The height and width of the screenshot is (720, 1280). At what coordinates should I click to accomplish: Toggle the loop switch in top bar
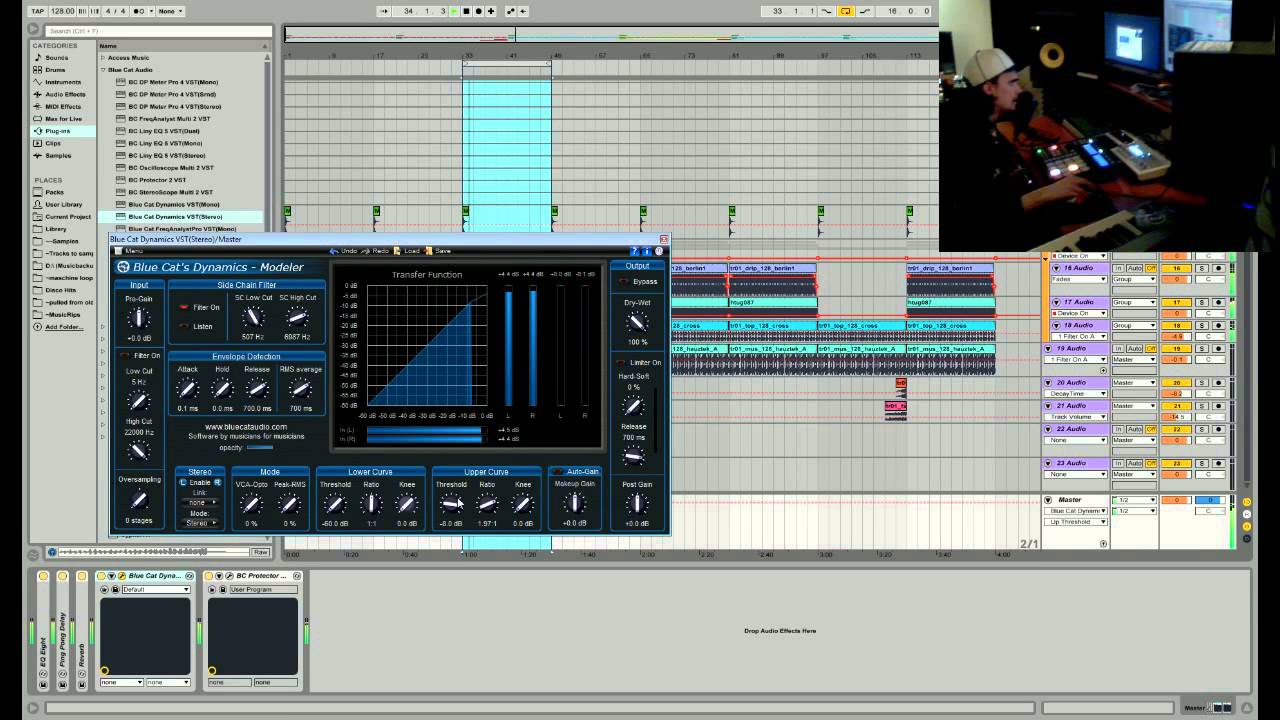pos(846,11)
